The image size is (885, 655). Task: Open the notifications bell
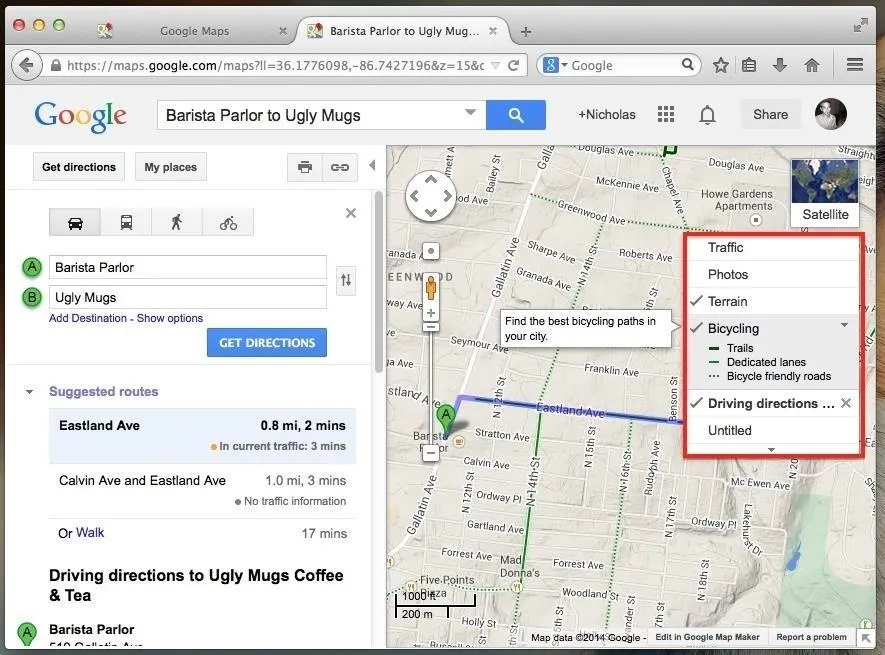point(707,115)
